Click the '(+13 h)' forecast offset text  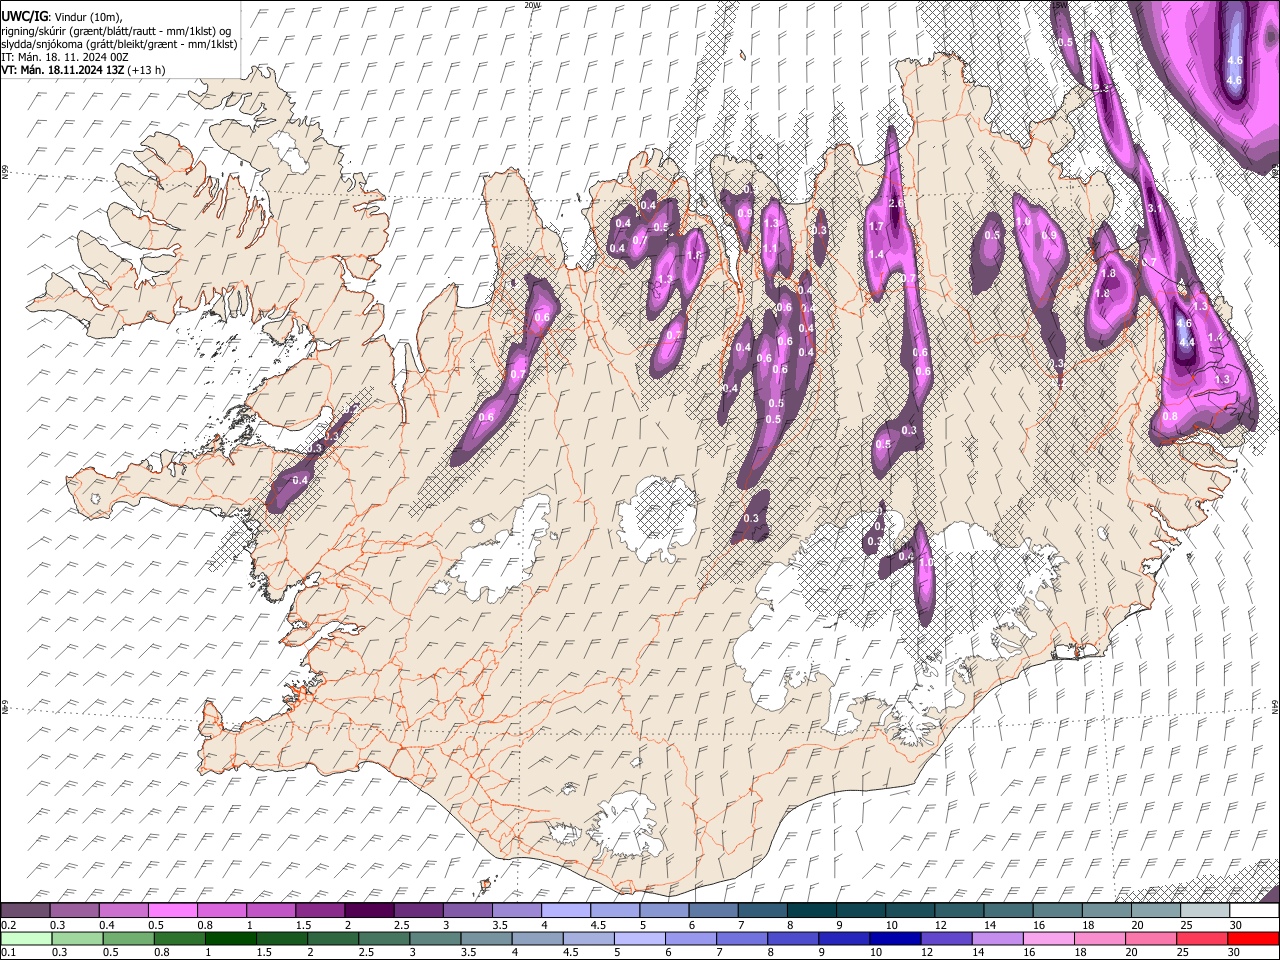click(146, 70)
